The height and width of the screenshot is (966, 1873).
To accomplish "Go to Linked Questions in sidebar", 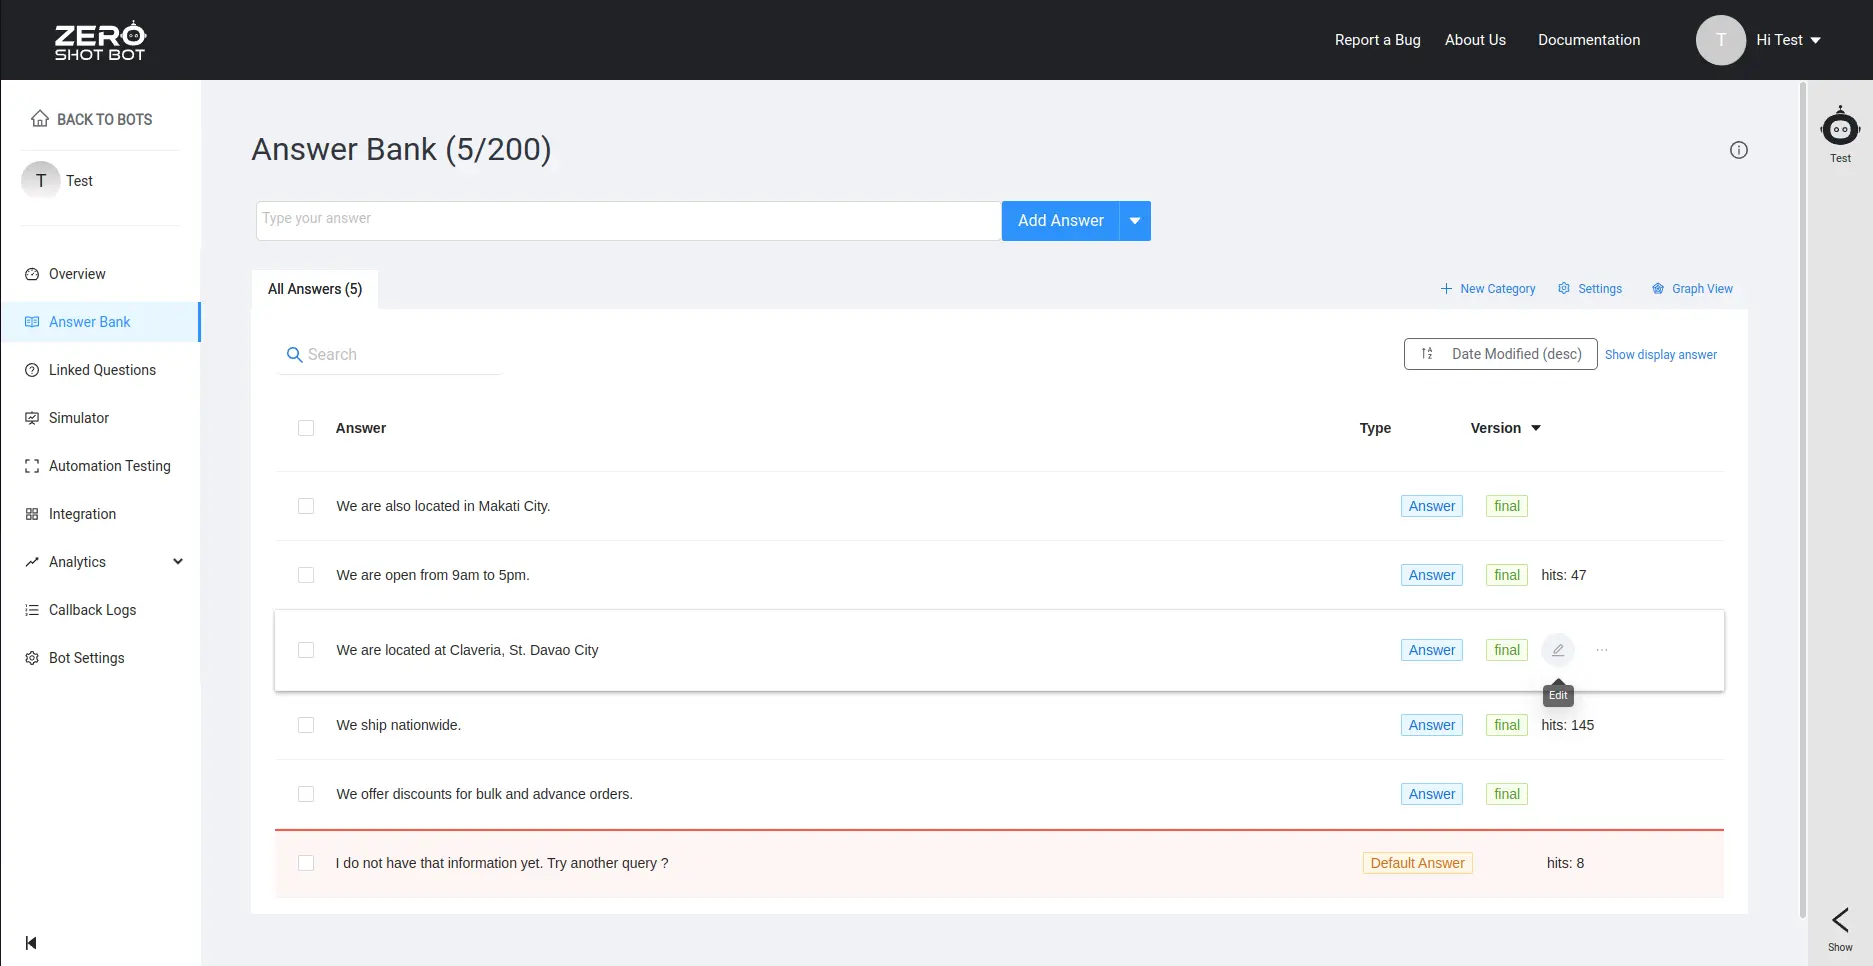I will pyautogui.click(x=102, y=370).
